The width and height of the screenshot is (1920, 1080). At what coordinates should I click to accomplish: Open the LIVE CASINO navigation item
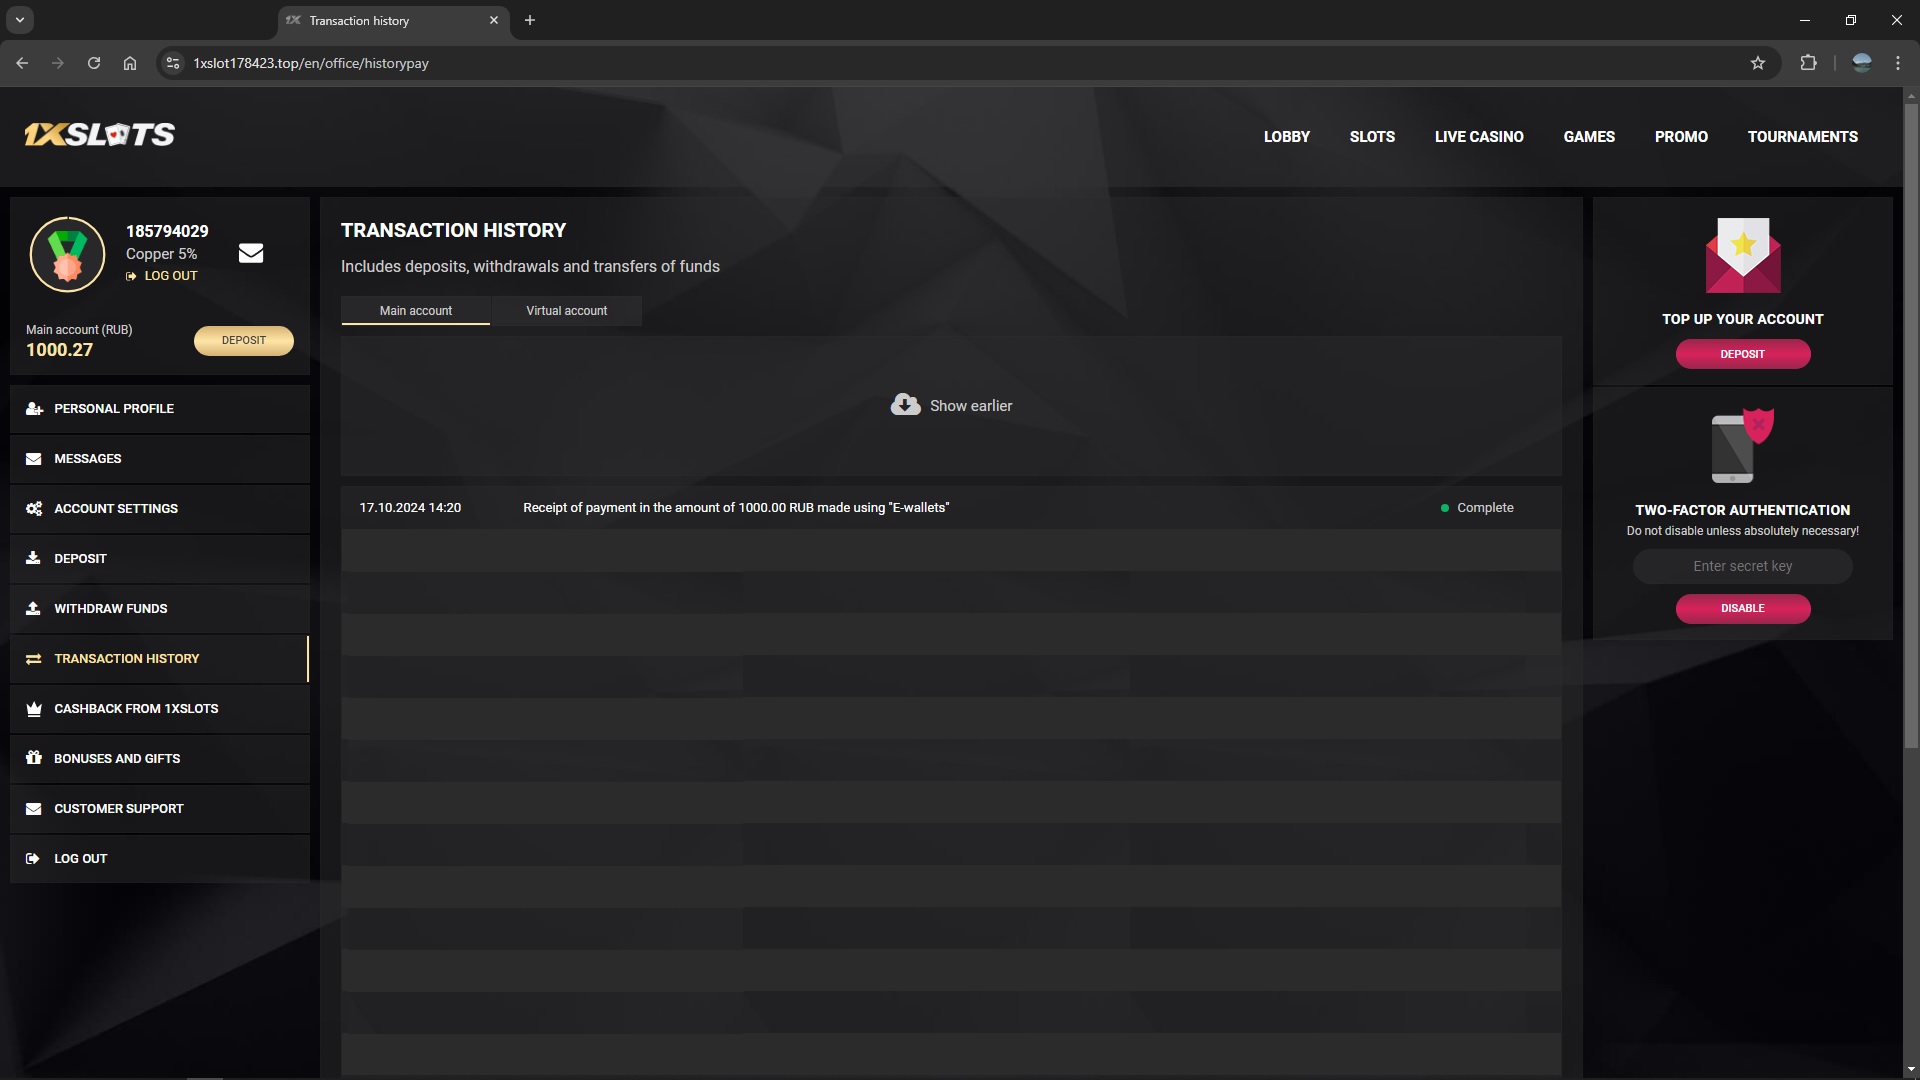pos(1478,137)
